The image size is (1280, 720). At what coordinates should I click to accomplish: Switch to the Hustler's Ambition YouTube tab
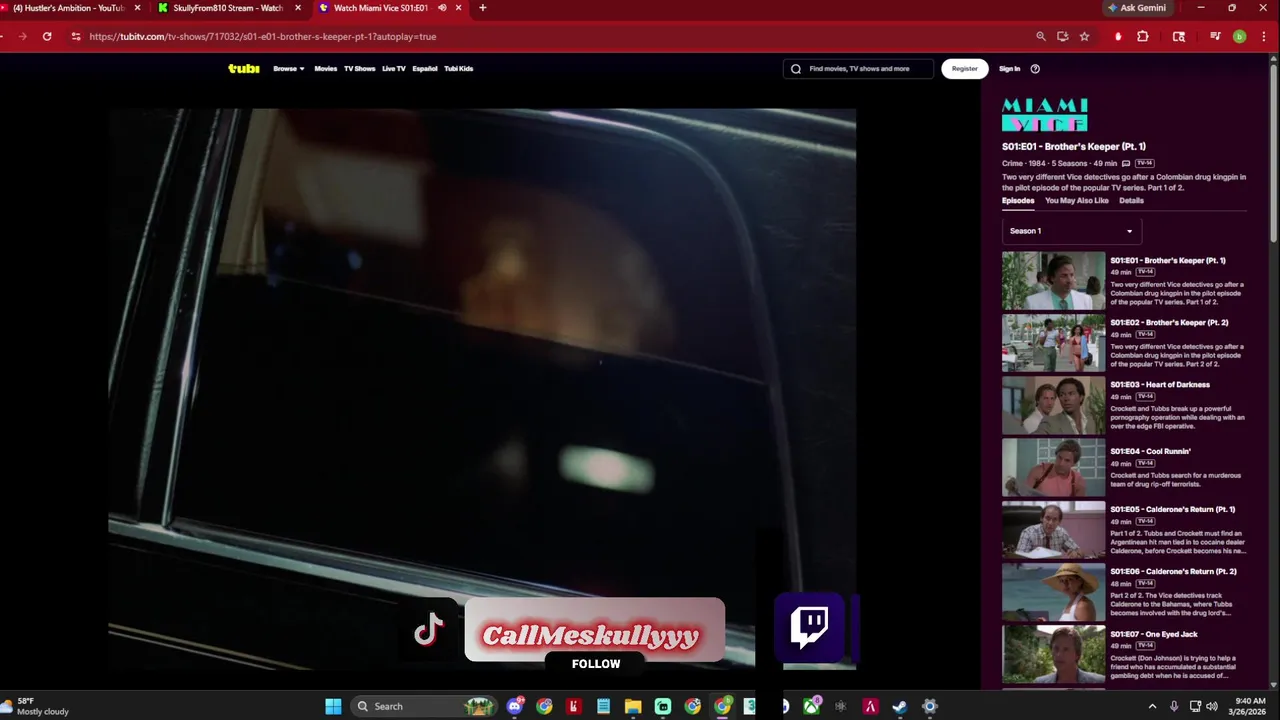point(68,8)
